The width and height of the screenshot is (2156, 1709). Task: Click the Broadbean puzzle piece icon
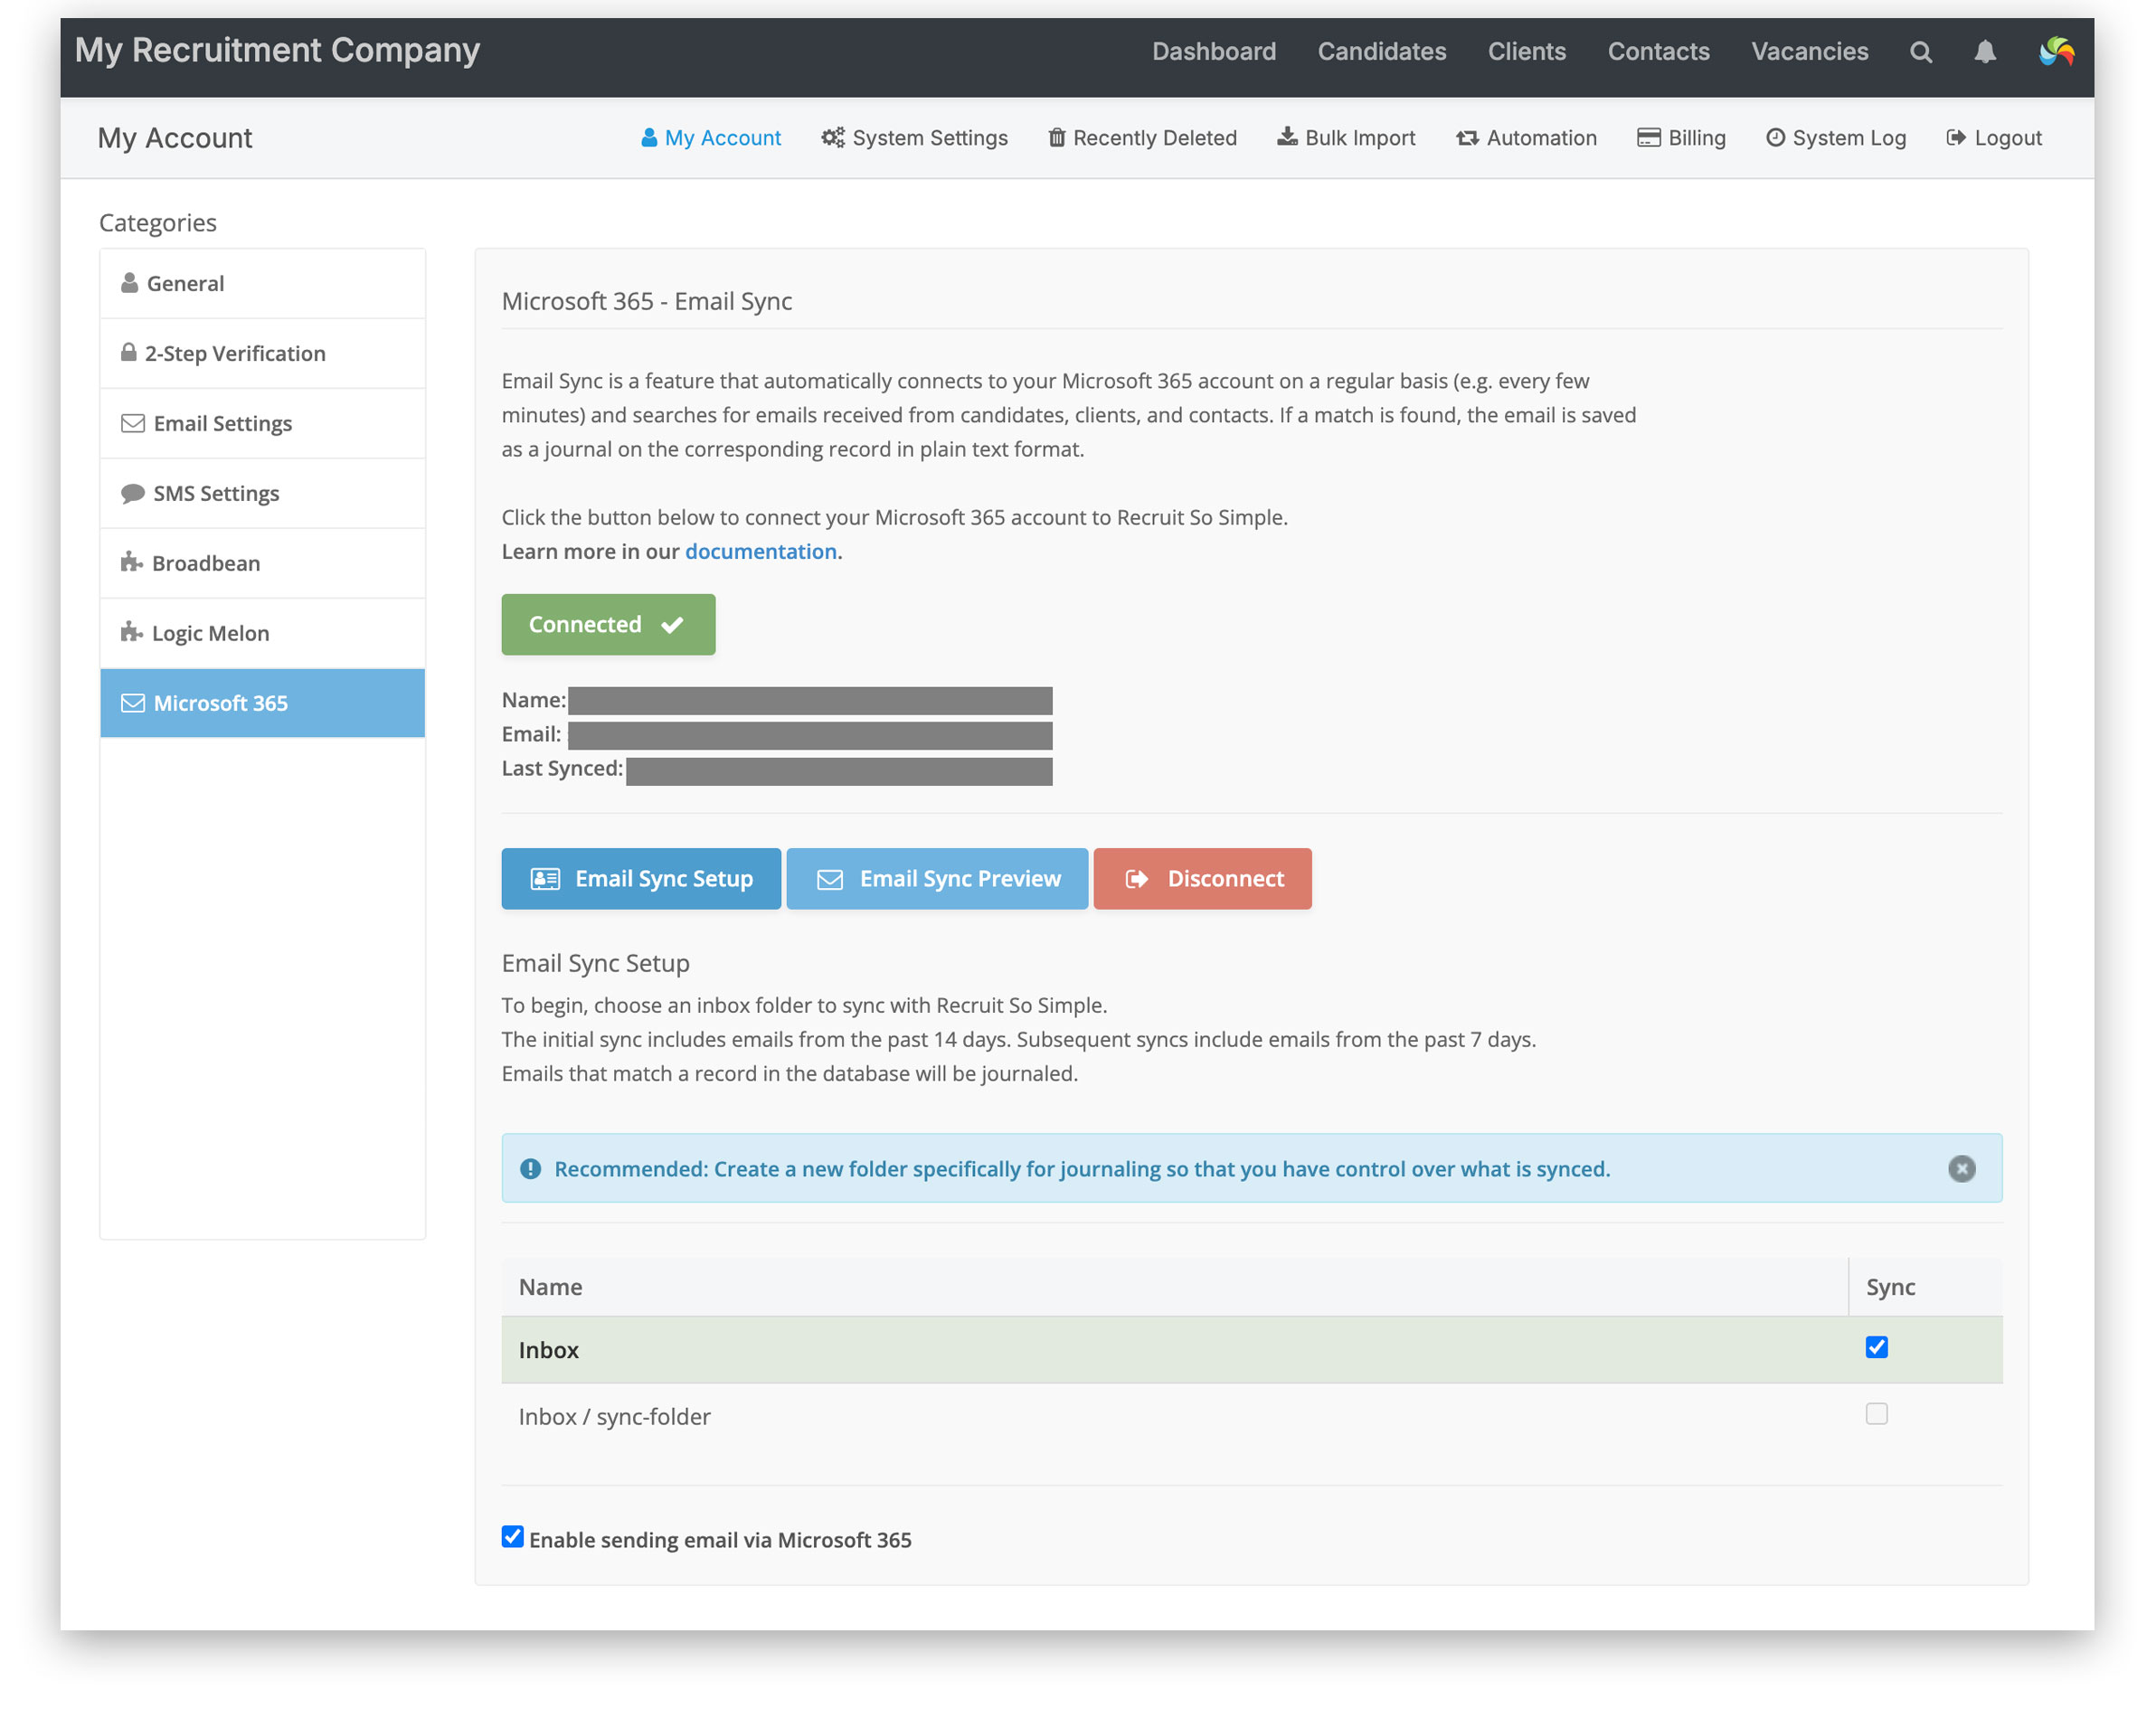click(131, 562)
